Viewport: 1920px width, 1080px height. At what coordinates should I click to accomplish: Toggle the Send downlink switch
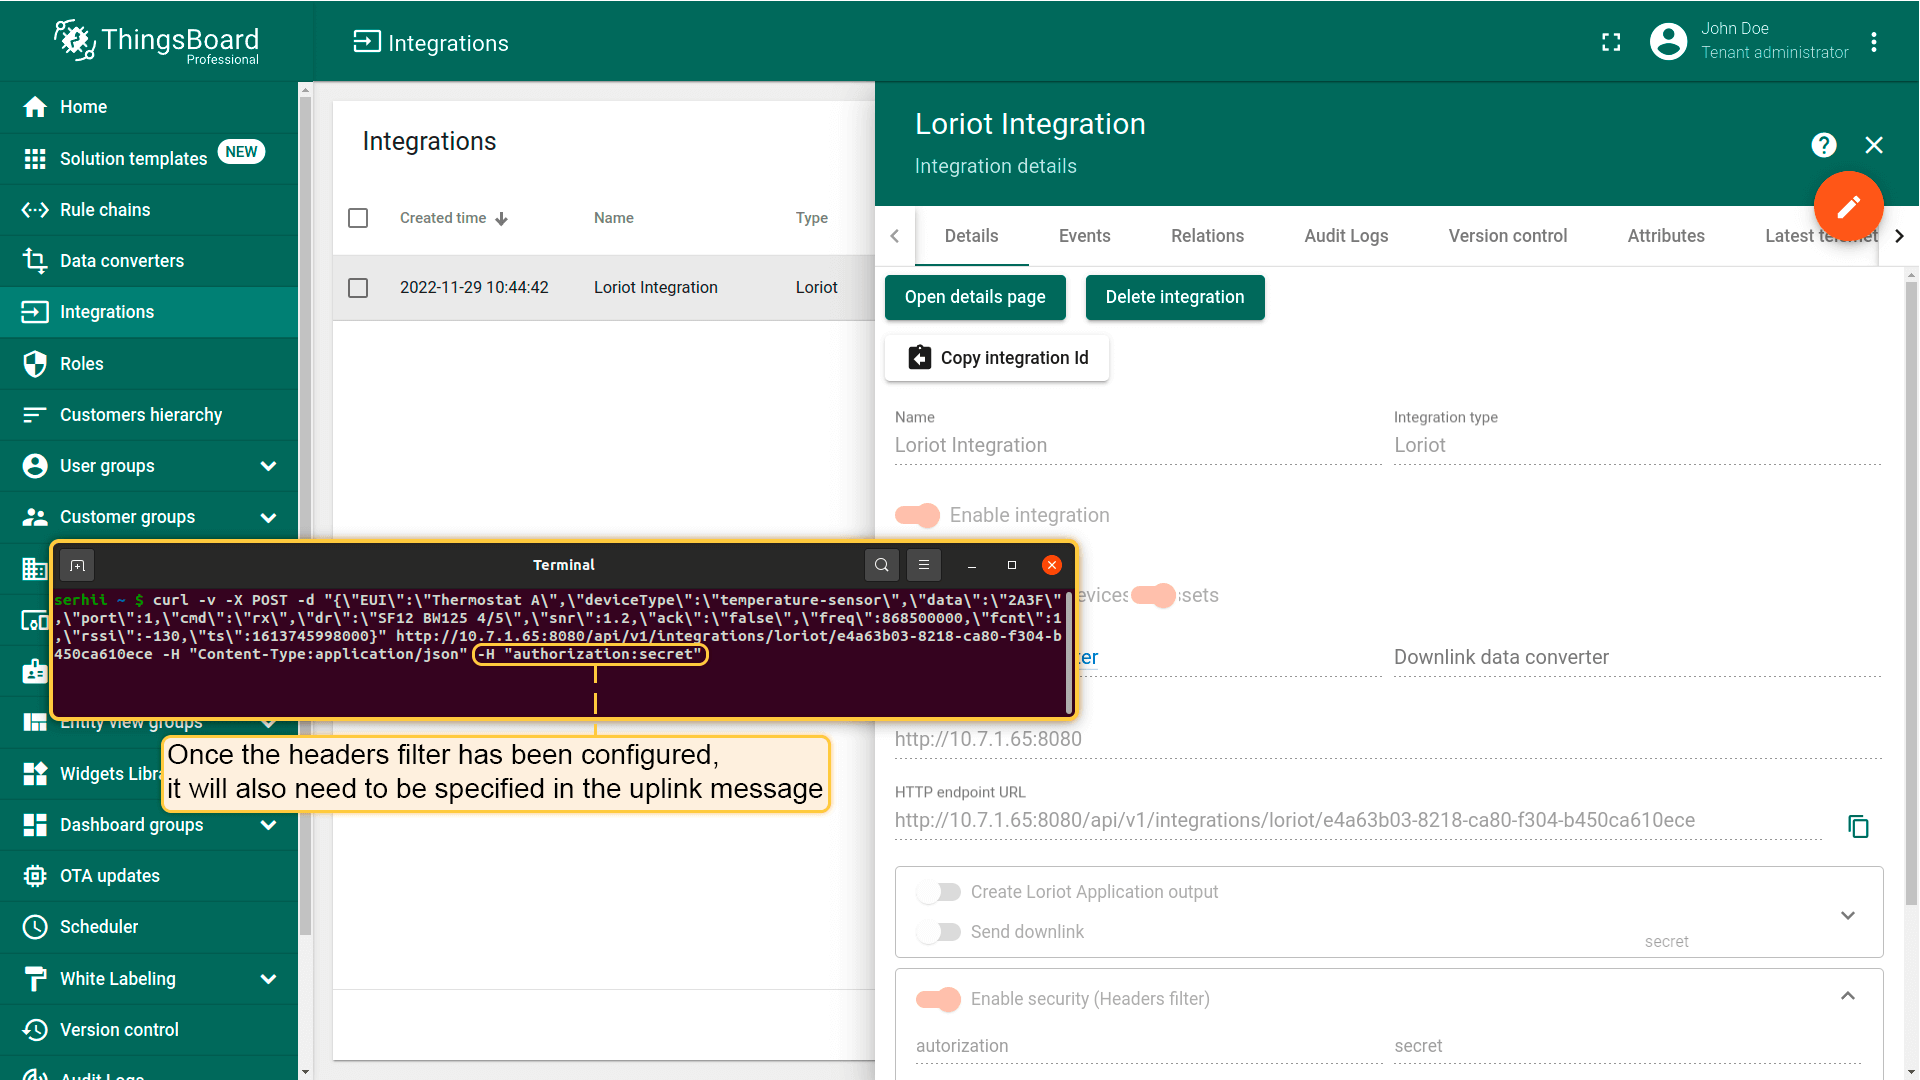(939, 932)
